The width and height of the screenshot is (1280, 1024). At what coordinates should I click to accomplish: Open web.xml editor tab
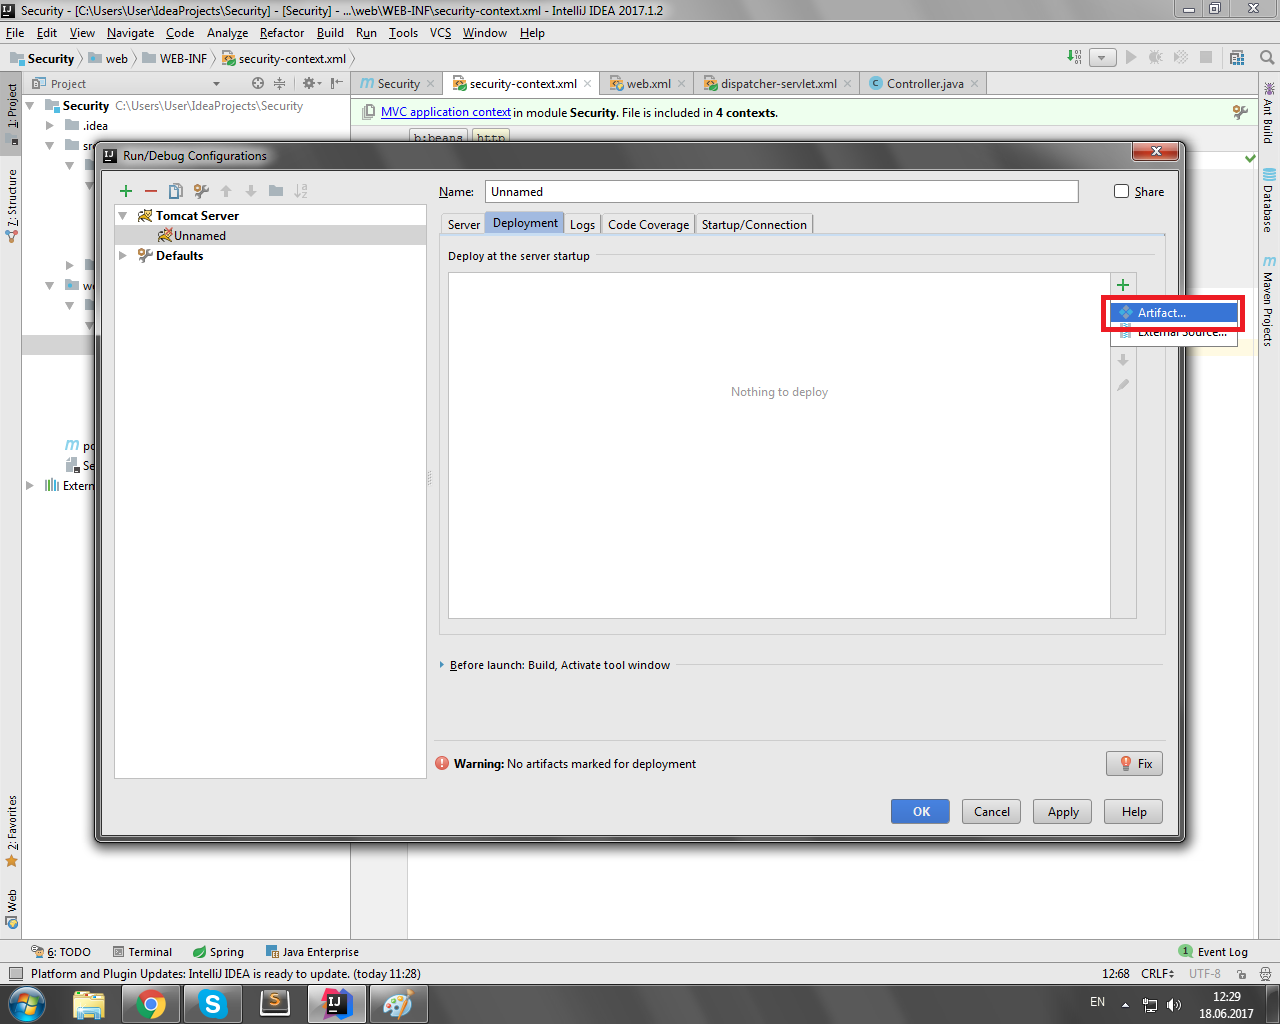648,84
